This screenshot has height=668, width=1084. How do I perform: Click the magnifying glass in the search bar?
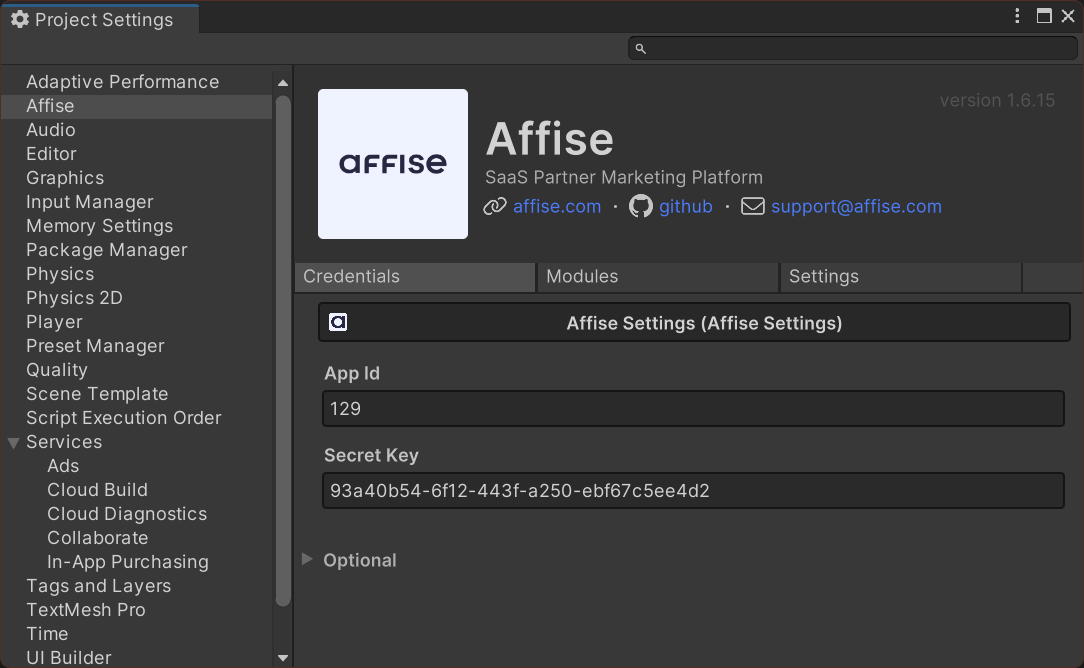click(639, 47)
